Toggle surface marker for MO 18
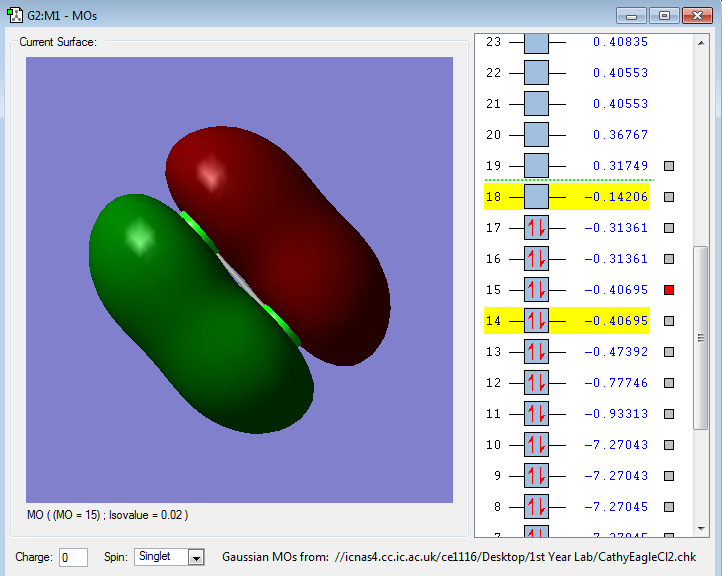The width and height of the screenshot is (722, 576). (x=669, y=197)
